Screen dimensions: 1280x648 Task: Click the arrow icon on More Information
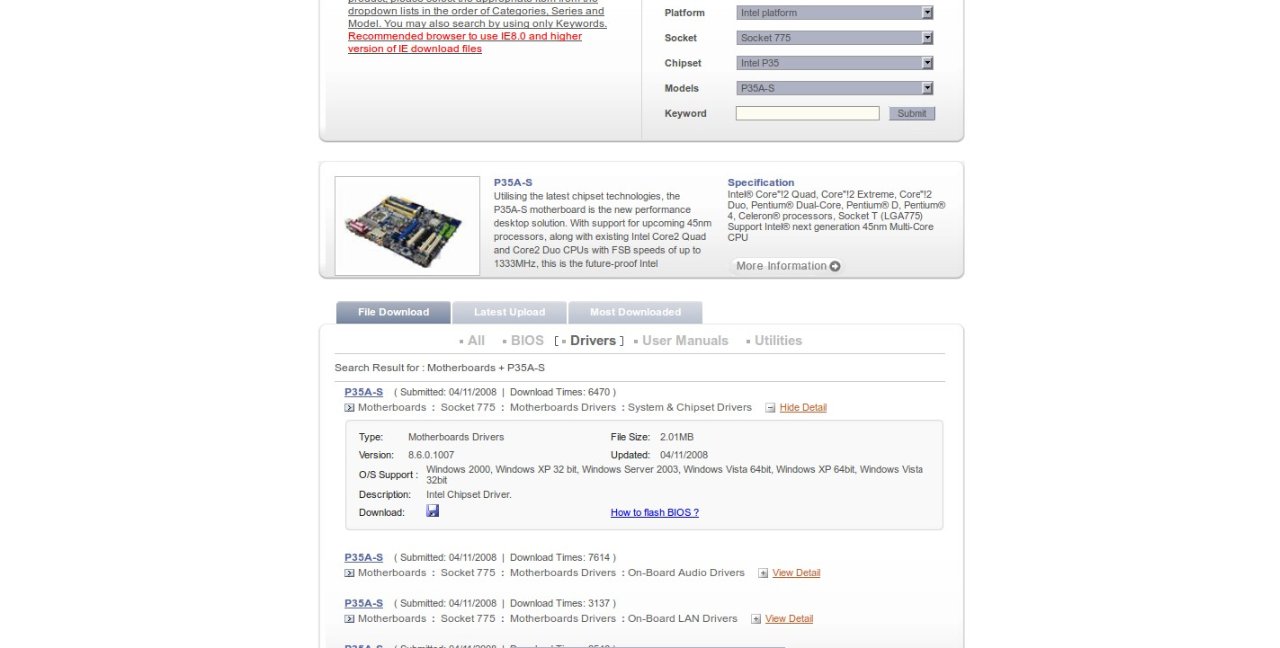click(x=835, y=266)
